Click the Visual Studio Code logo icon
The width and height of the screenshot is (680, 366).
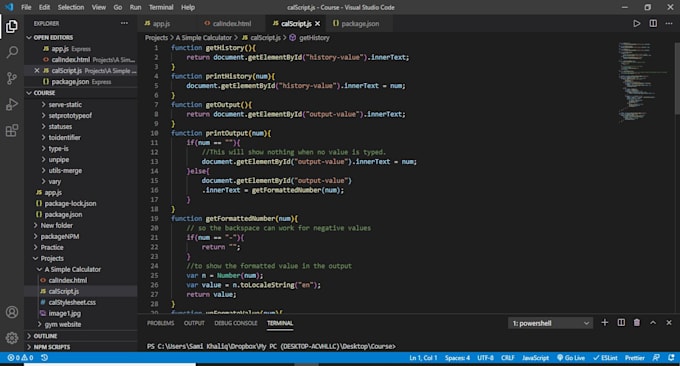[x=9, y=7]
